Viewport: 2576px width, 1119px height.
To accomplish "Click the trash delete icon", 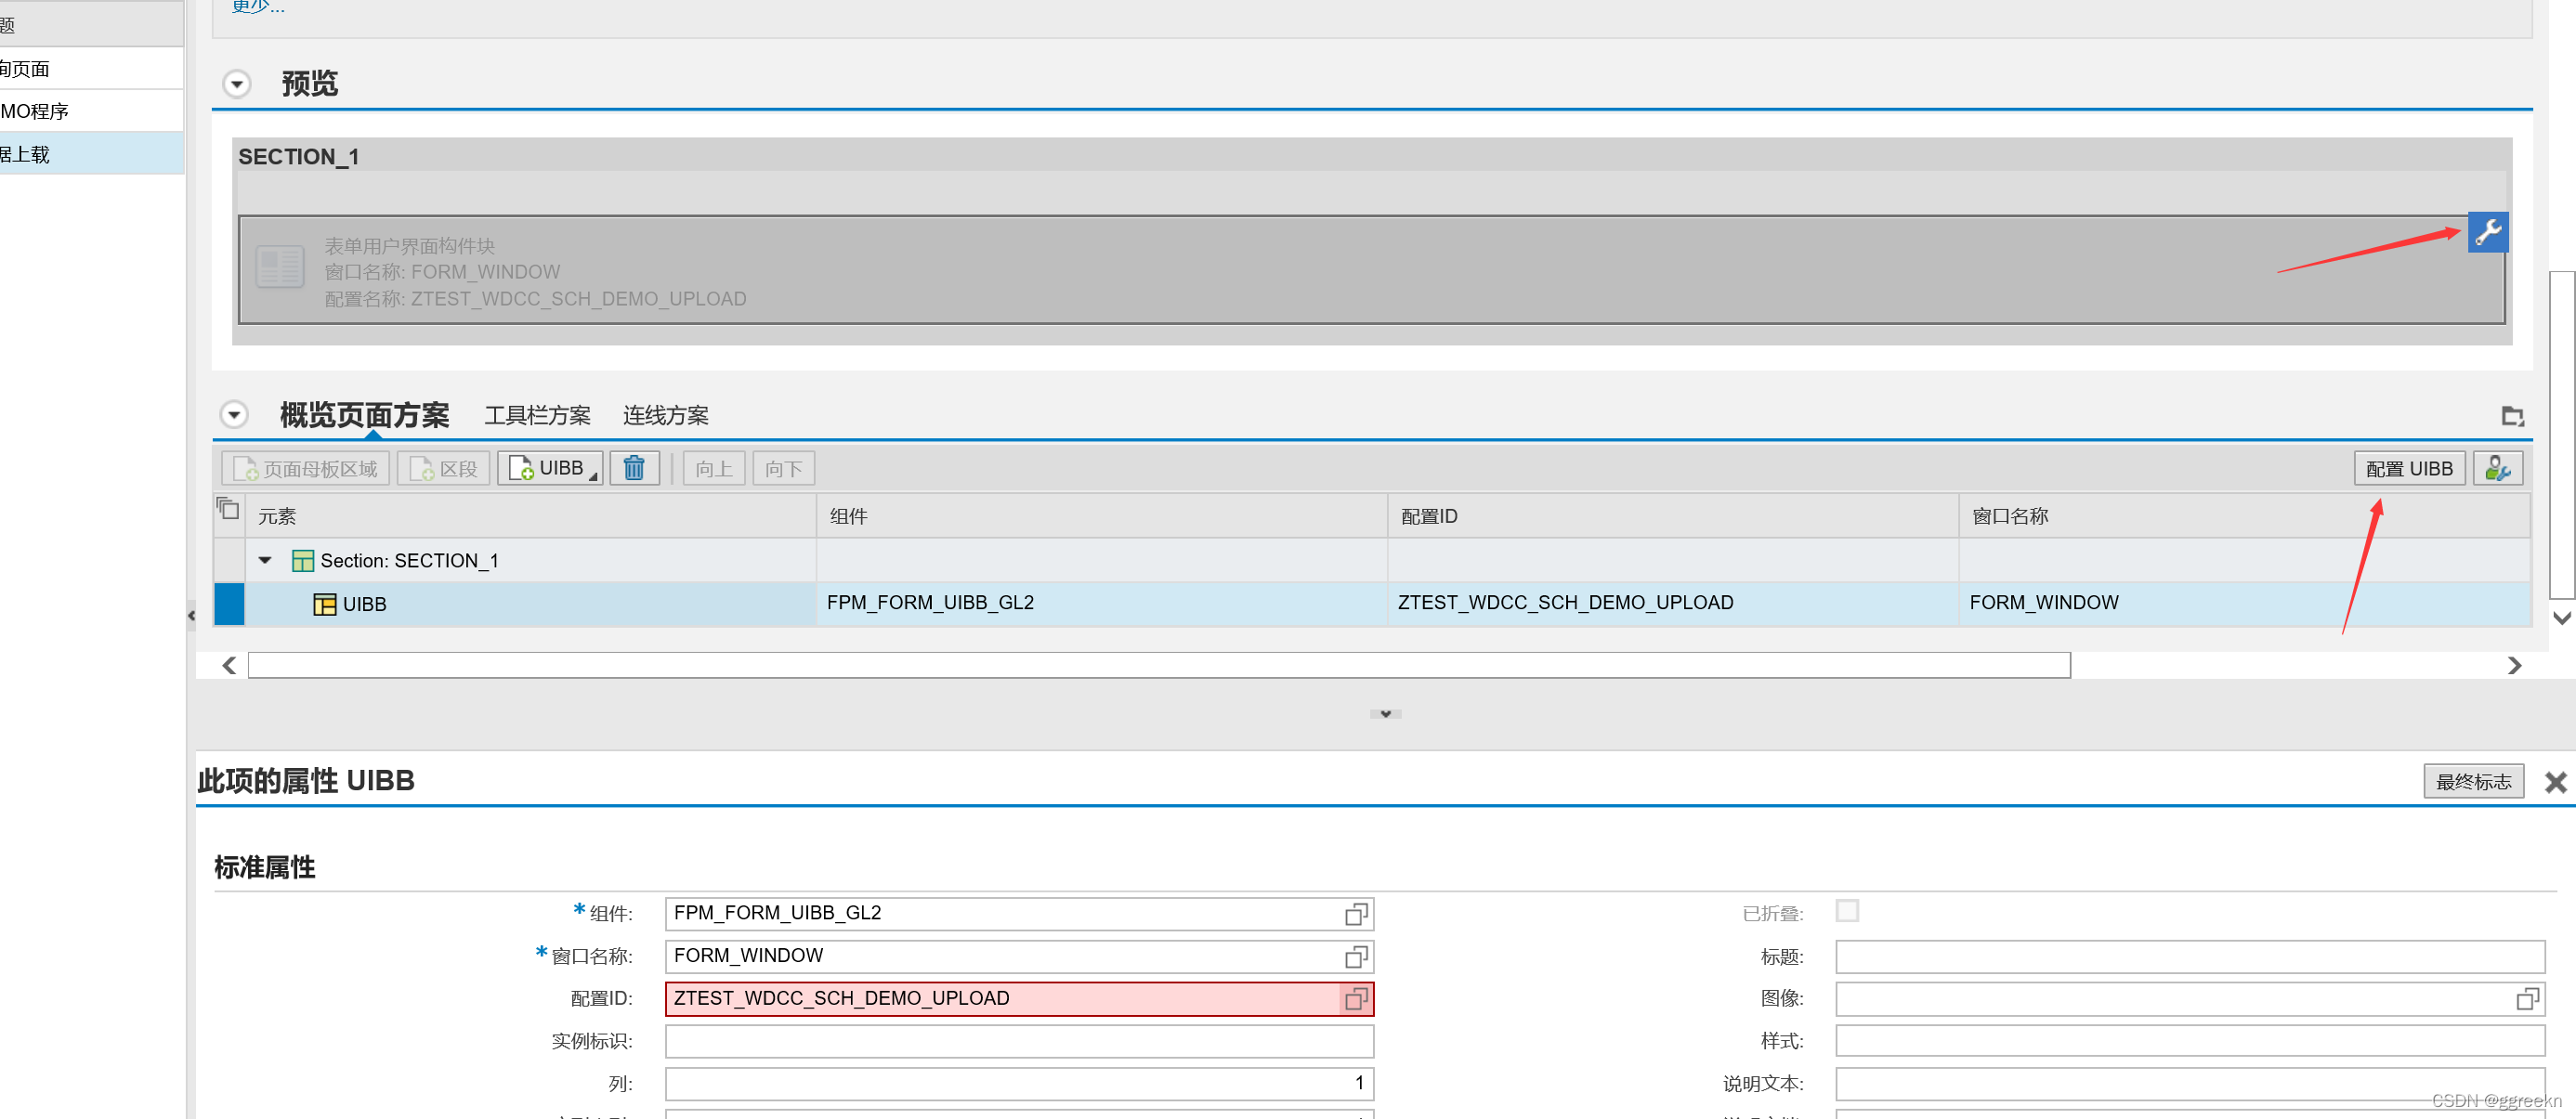I will 634,468.
